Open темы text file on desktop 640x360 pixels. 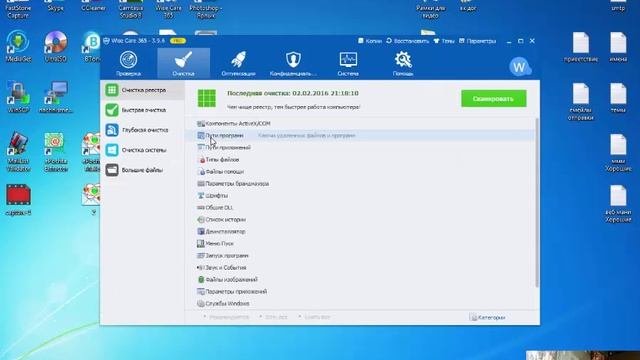point(618,98)
